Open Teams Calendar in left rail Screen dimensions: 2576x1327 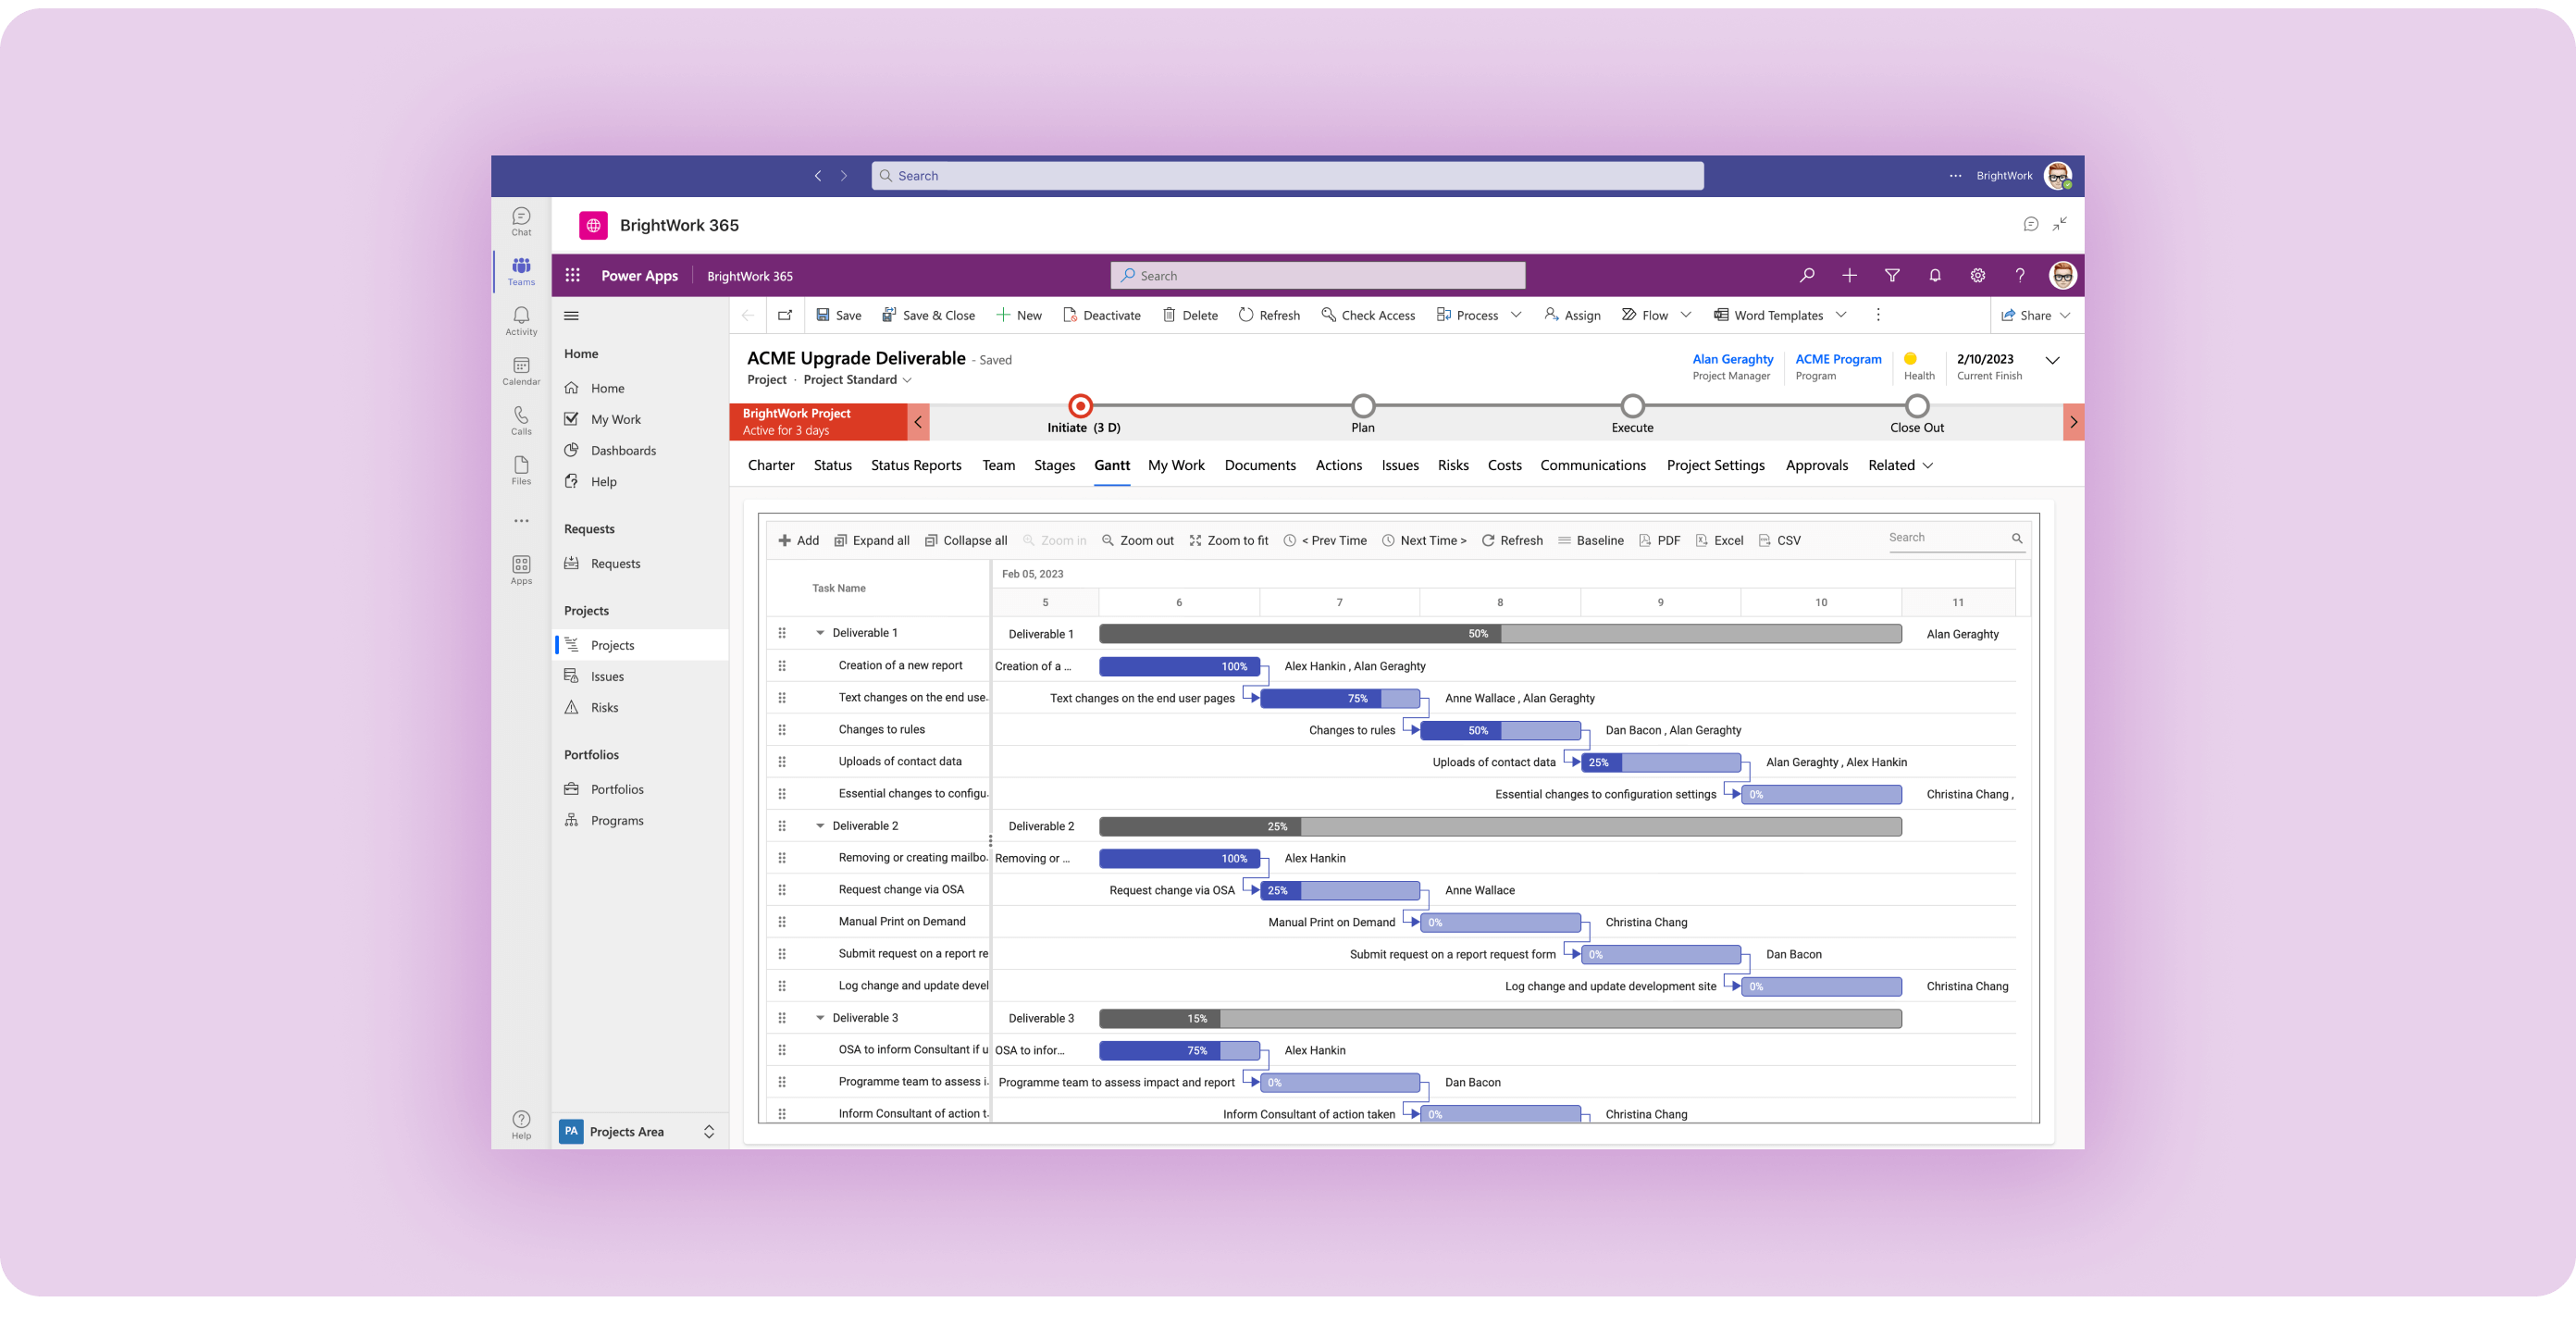(521, 370)
